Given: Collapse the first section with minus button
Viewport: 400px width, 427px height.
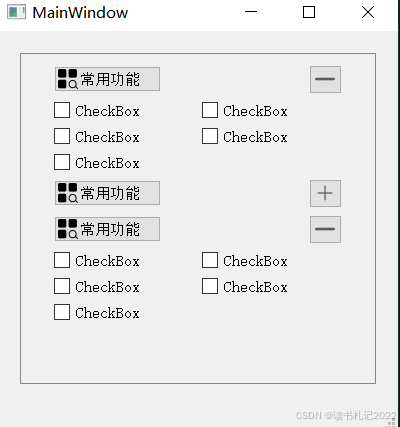Looking at the screenshot, I should (325, 79).
